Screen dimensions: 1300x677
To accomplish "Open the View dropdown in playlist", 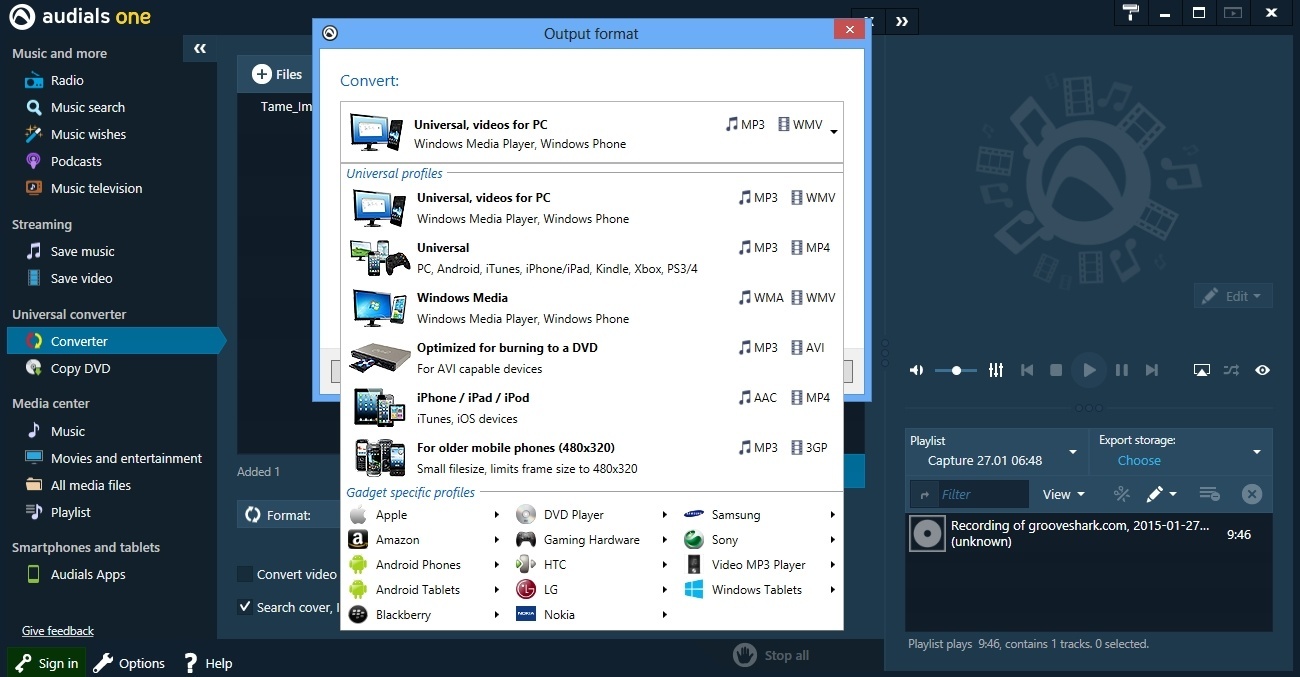I will (x=1063, y=494).
